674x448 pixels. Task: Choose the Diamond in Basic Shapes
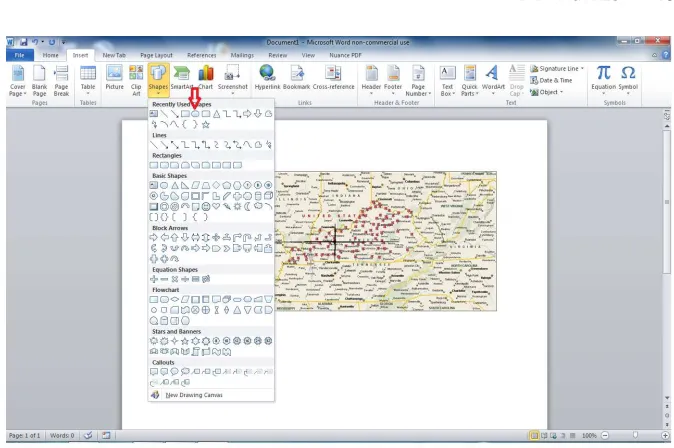pyautogui.click(x=216, y=185)
